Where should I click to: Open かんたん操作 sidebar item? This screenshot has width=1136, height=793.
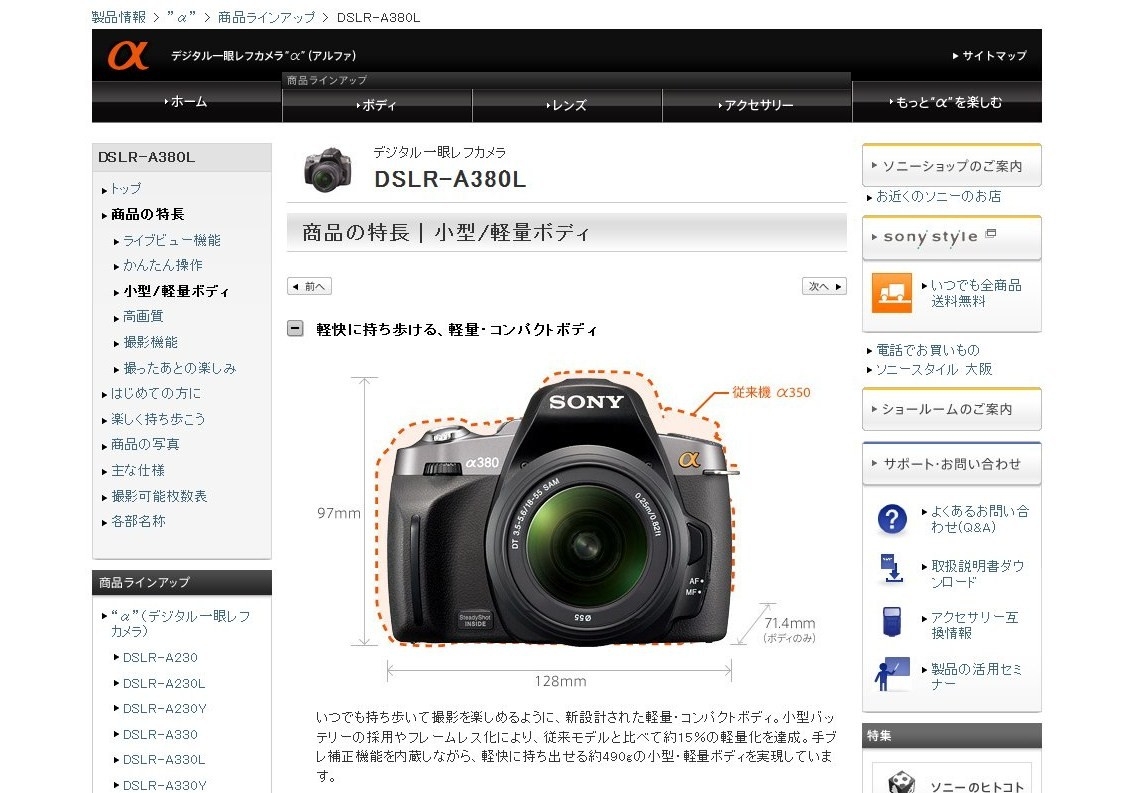(x=162, y=265)
